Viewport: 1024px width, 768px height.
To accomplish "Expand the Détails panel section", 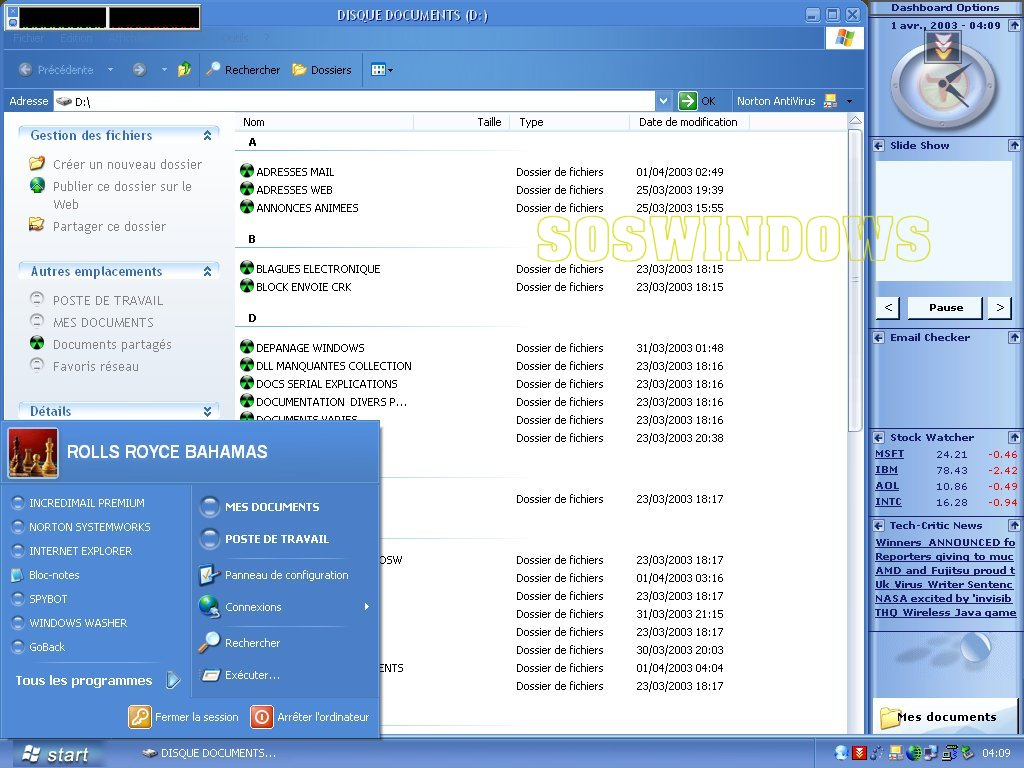I will 208,411.
